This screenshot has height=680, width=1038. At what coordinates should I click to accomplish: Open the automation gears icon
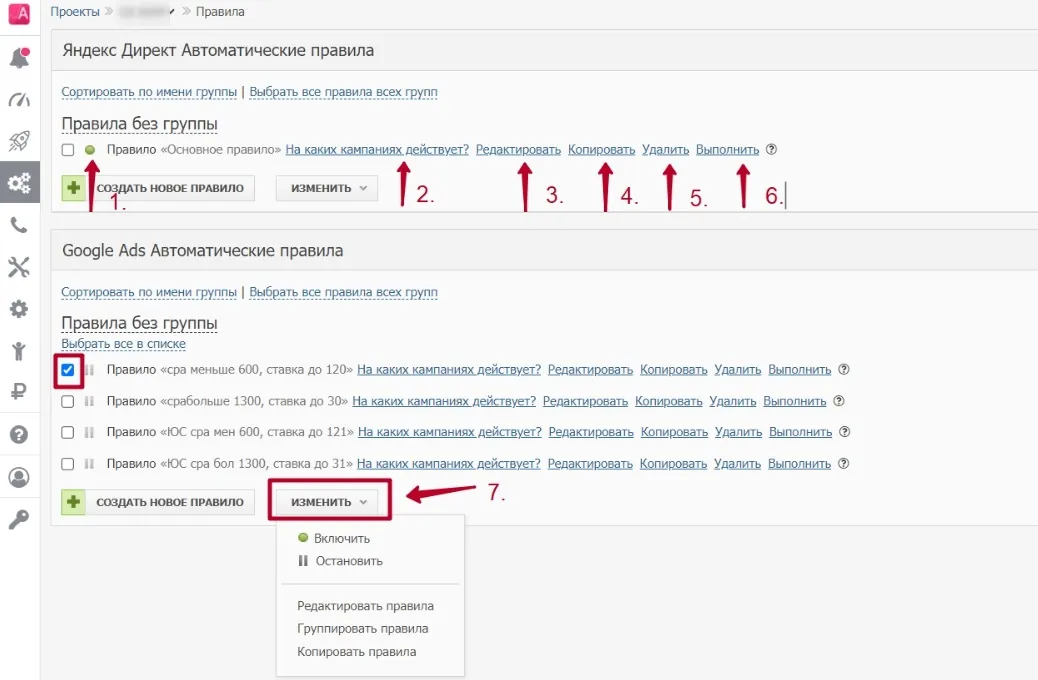(x=19, y=183)
